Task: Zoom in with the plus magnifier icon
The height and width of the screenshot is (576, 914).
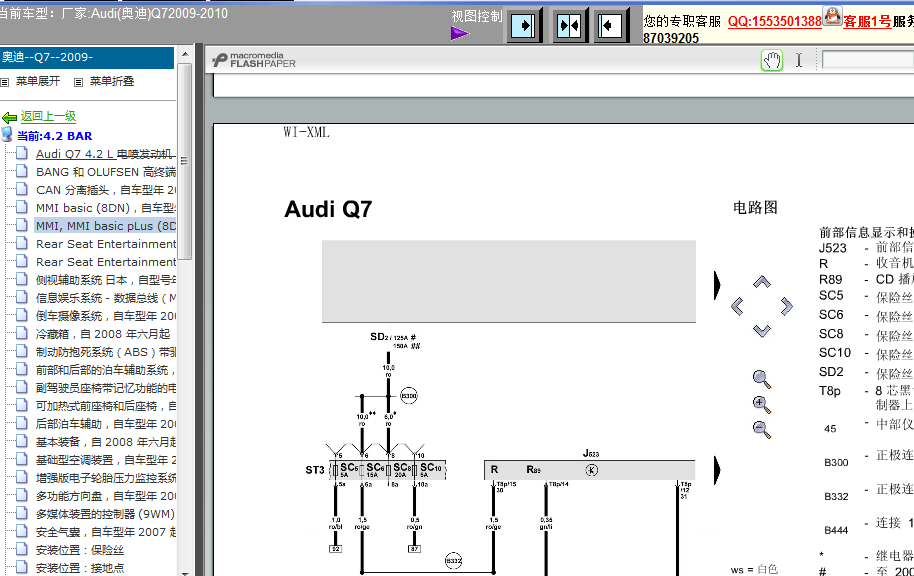Action: point(761,404)
